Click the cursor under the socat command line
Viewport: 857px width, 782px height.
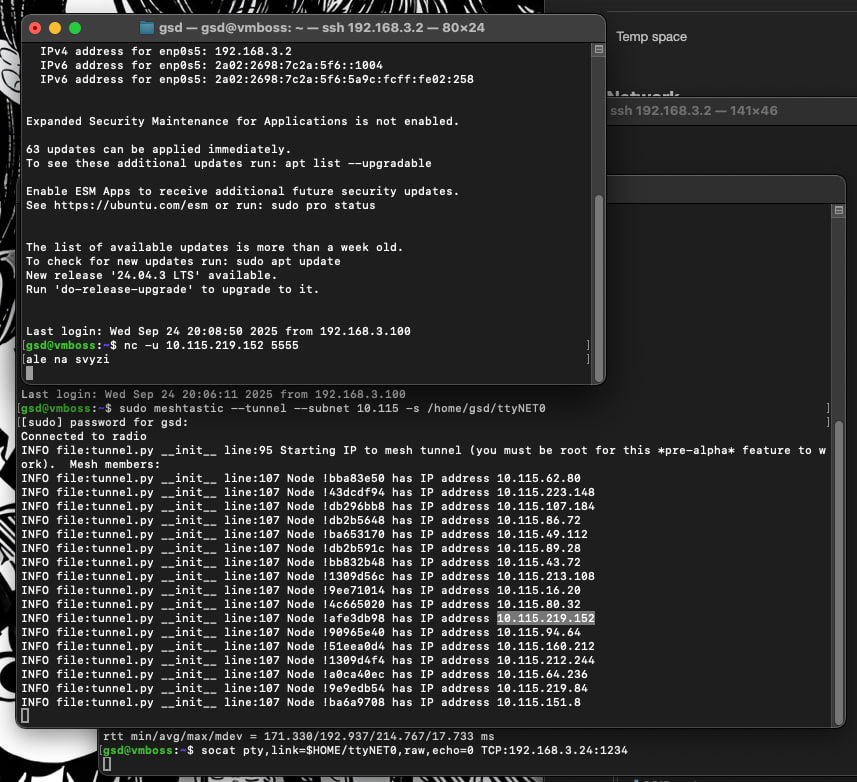106,764
